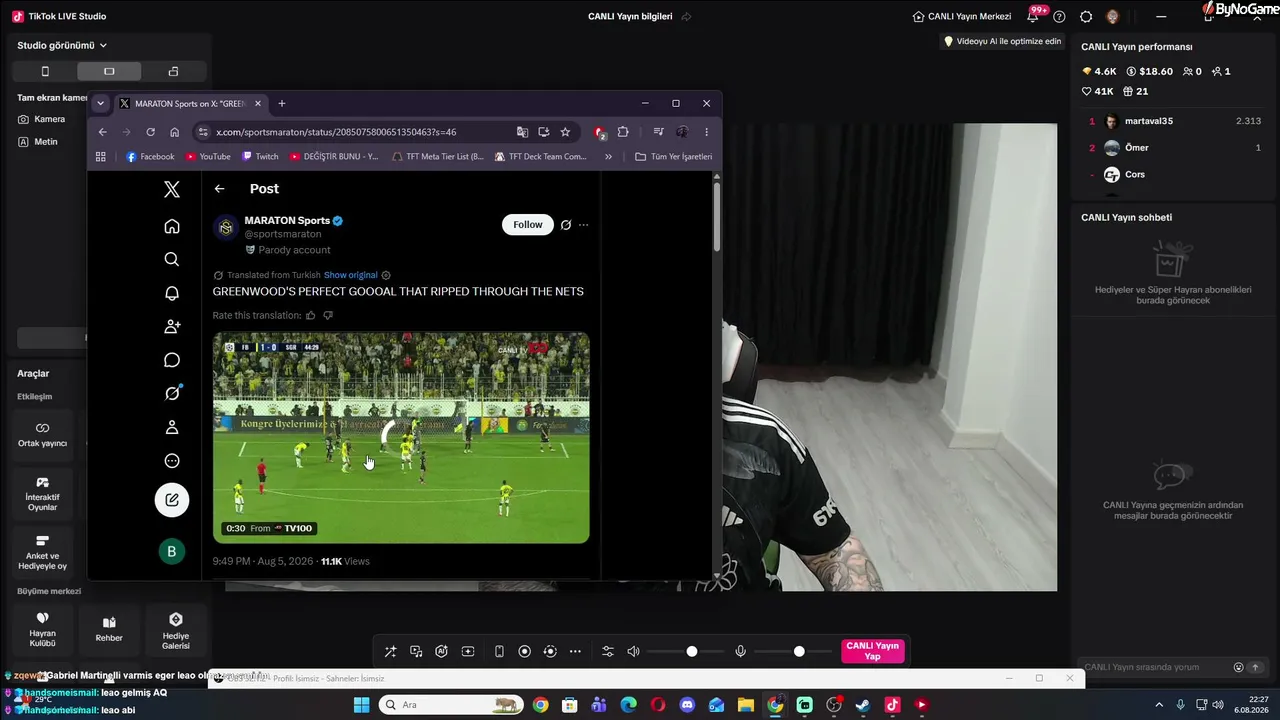Go back using the Post back arrow
This screenshot has height=720, width=1280.
pyautogui.click(x=219, y=188)
